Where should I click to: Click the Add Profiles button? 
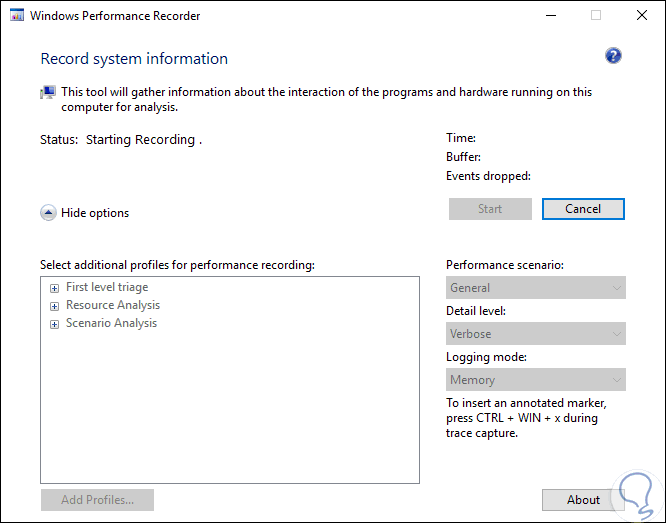point(97,500)
